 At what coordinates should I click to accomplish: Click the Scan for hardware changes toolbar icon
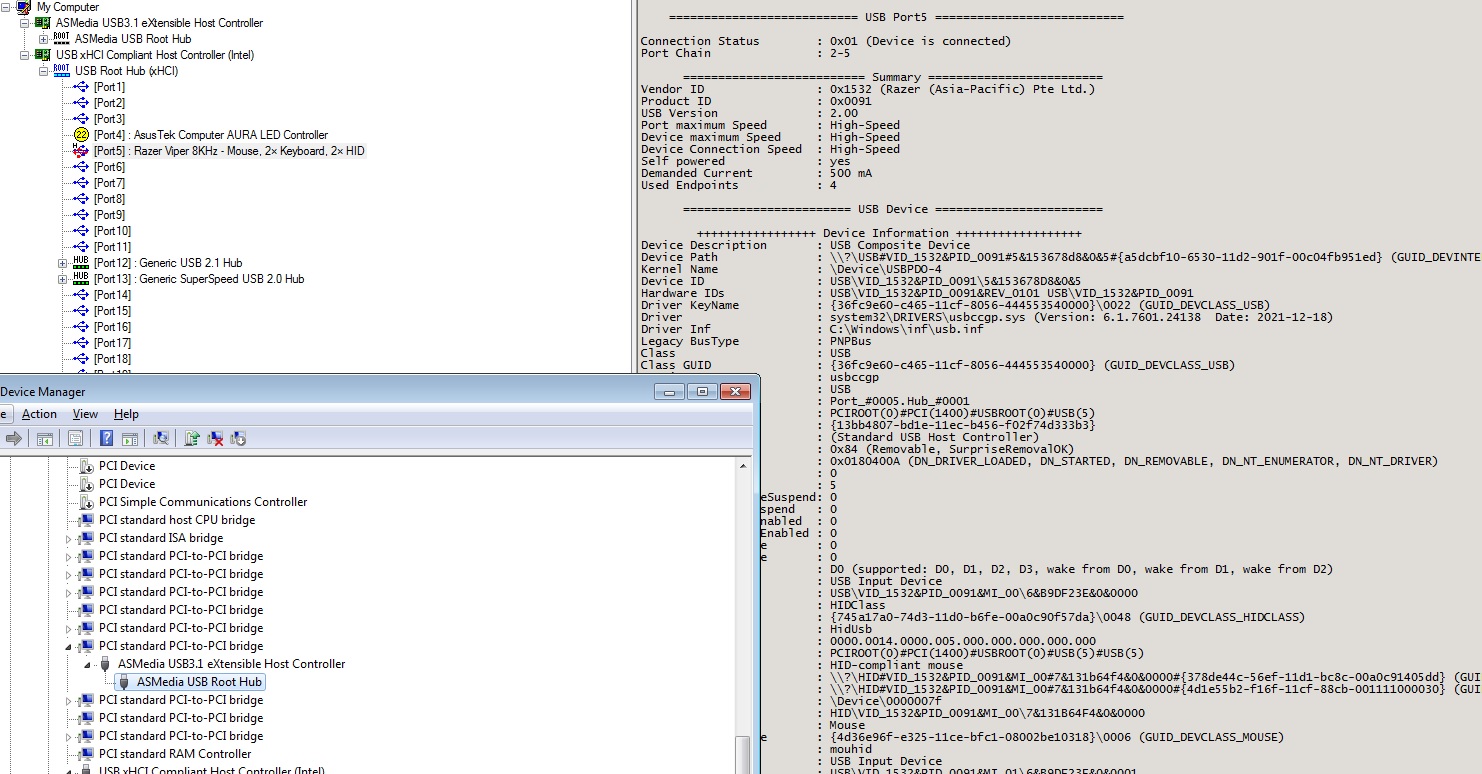[161, 438]
